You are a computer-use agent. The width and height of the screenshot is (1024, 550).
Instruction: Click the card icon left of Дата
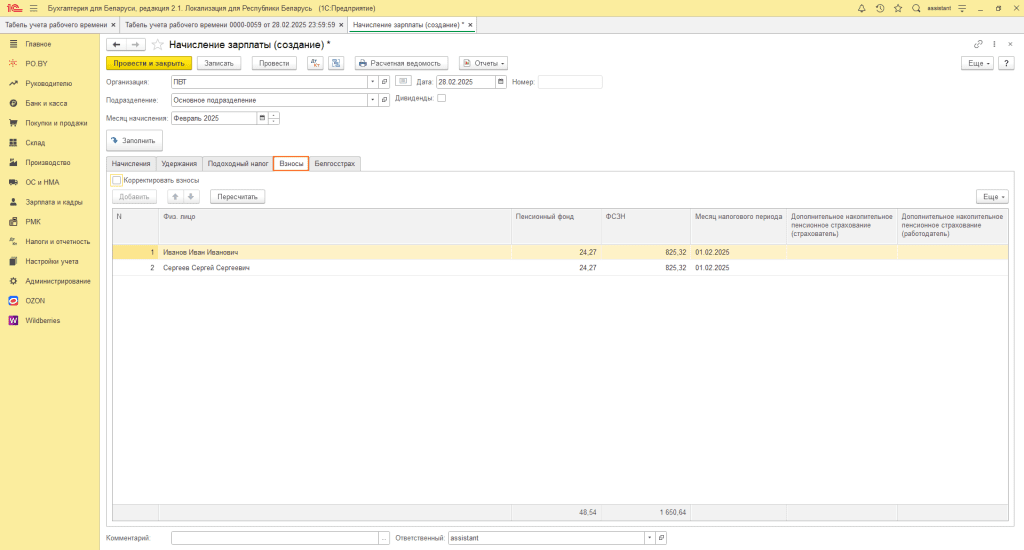(403, 81)
